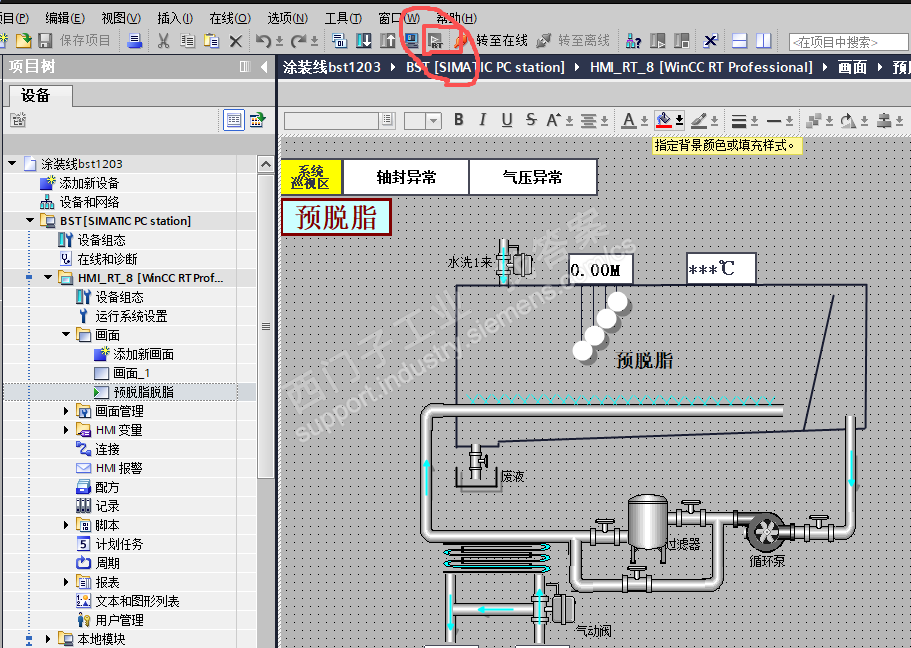
Task: Click HMI_RT_8 breadcrumb in path bar
Action: click(x=701, y=67)
